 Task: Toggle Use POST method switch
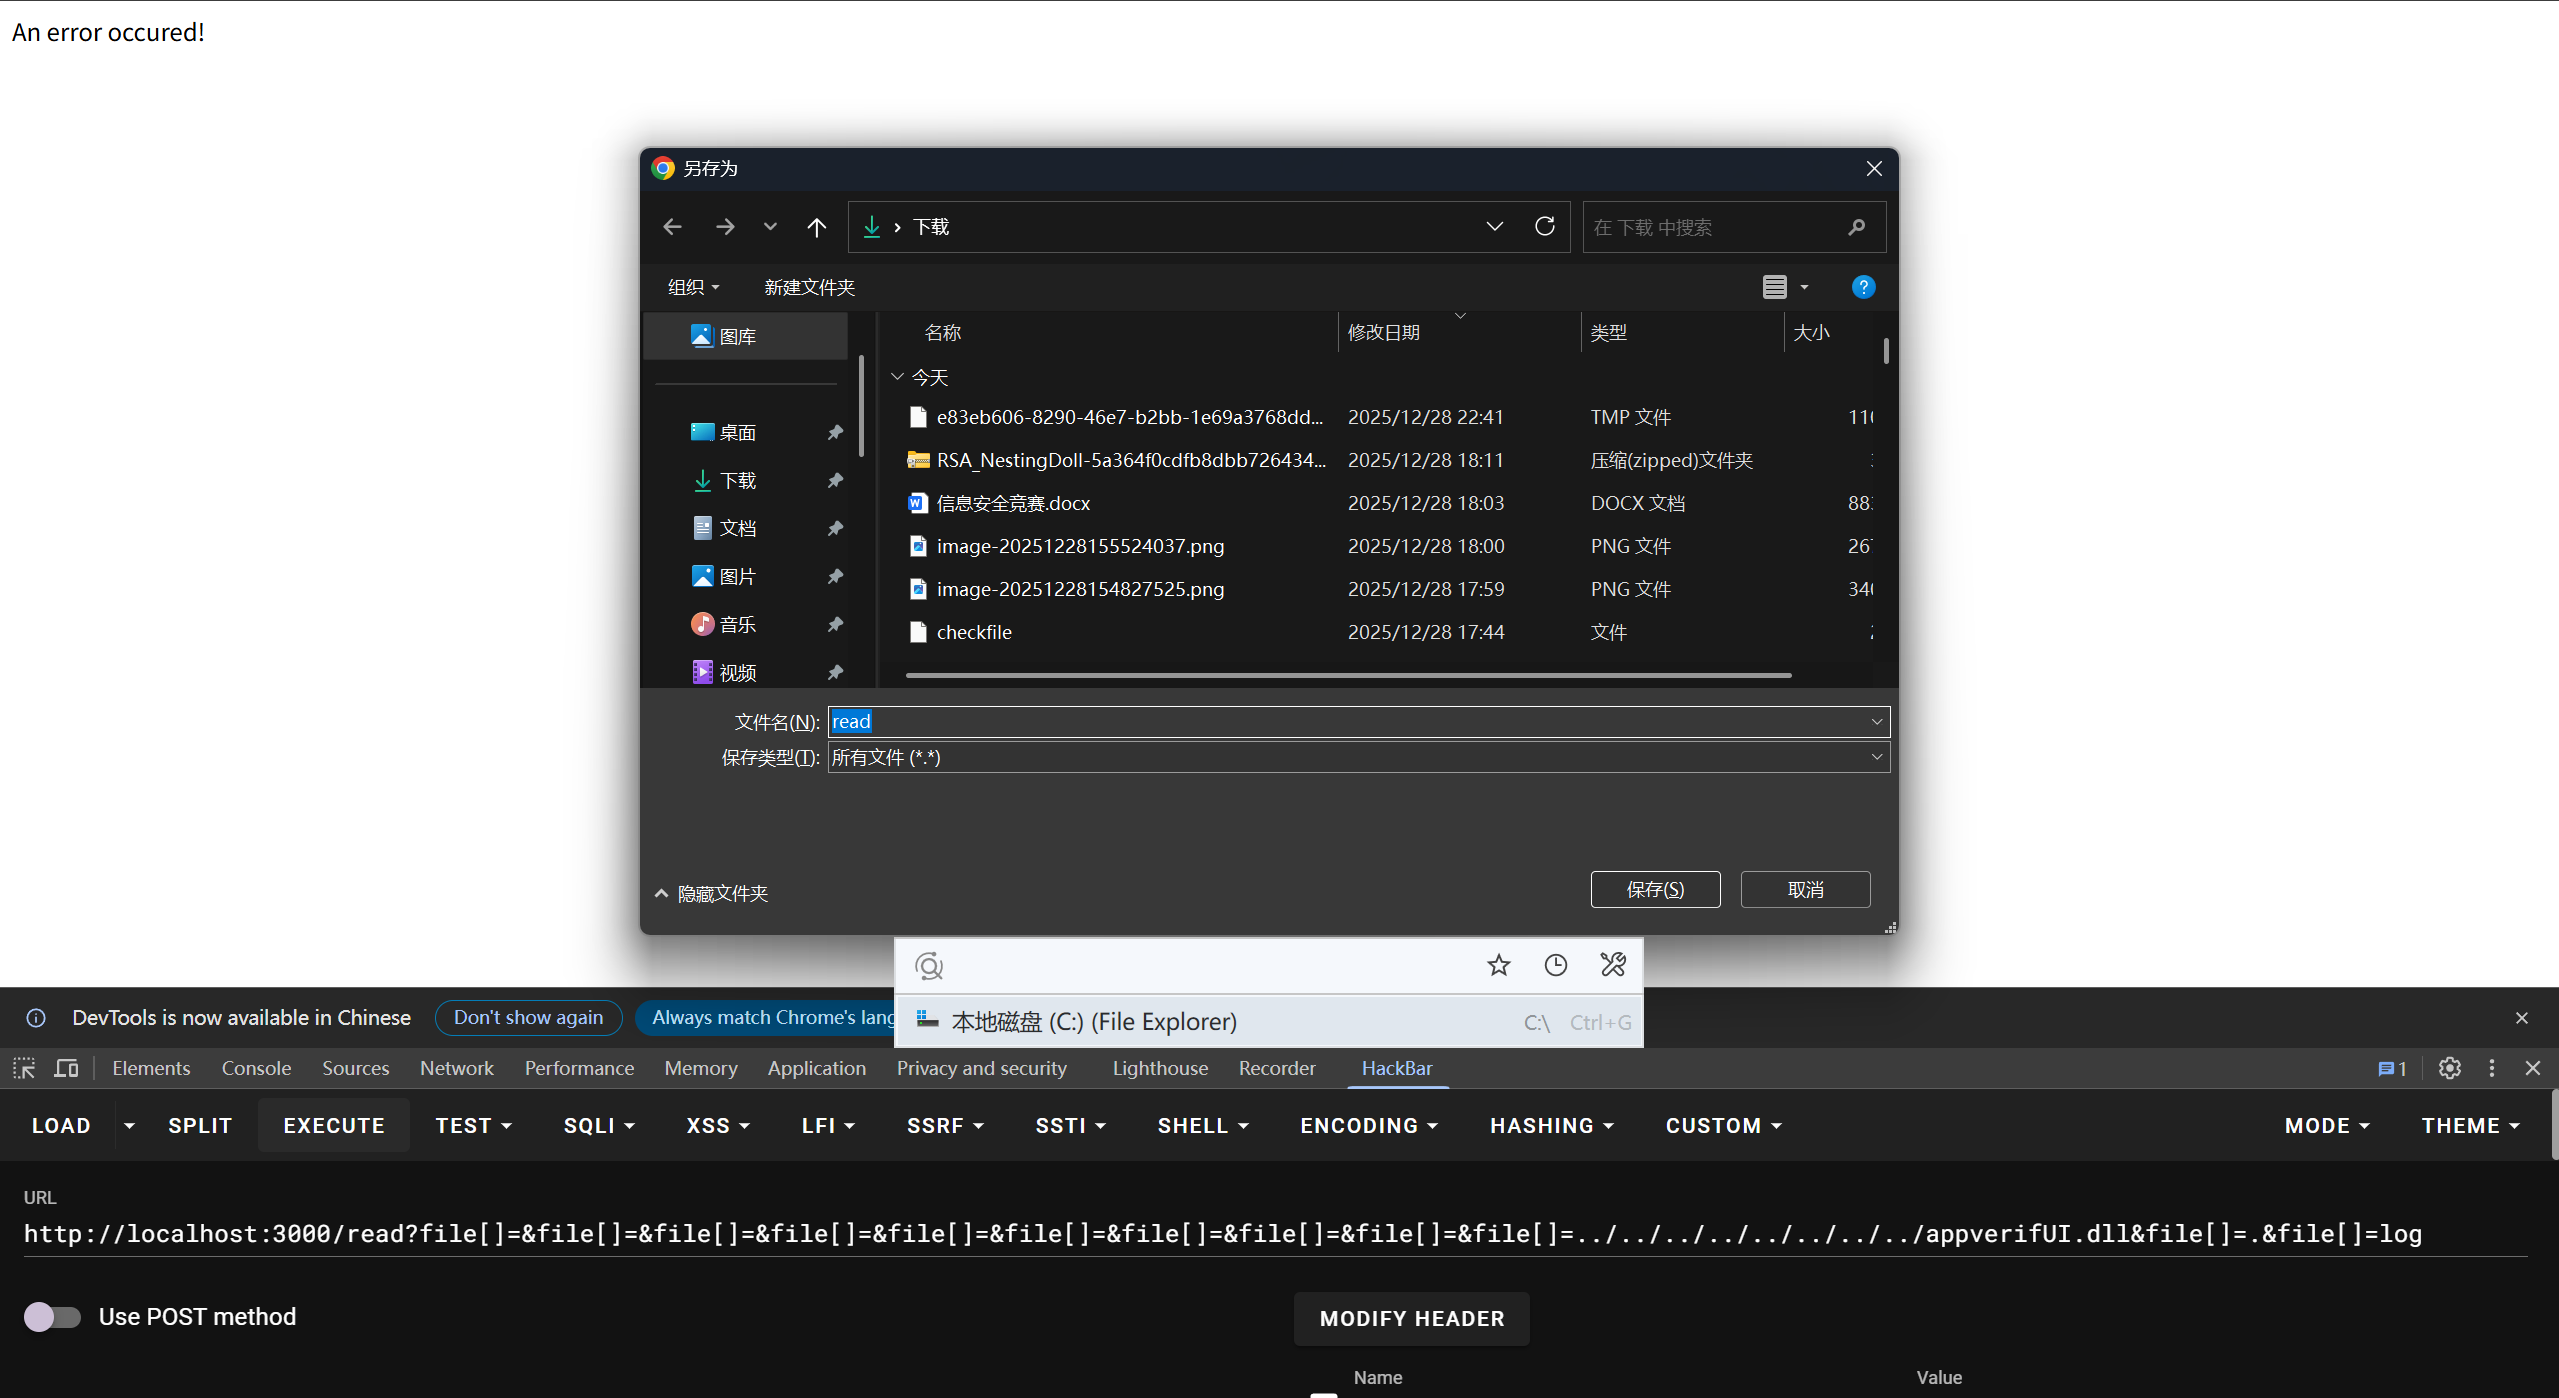point(52,1316)
